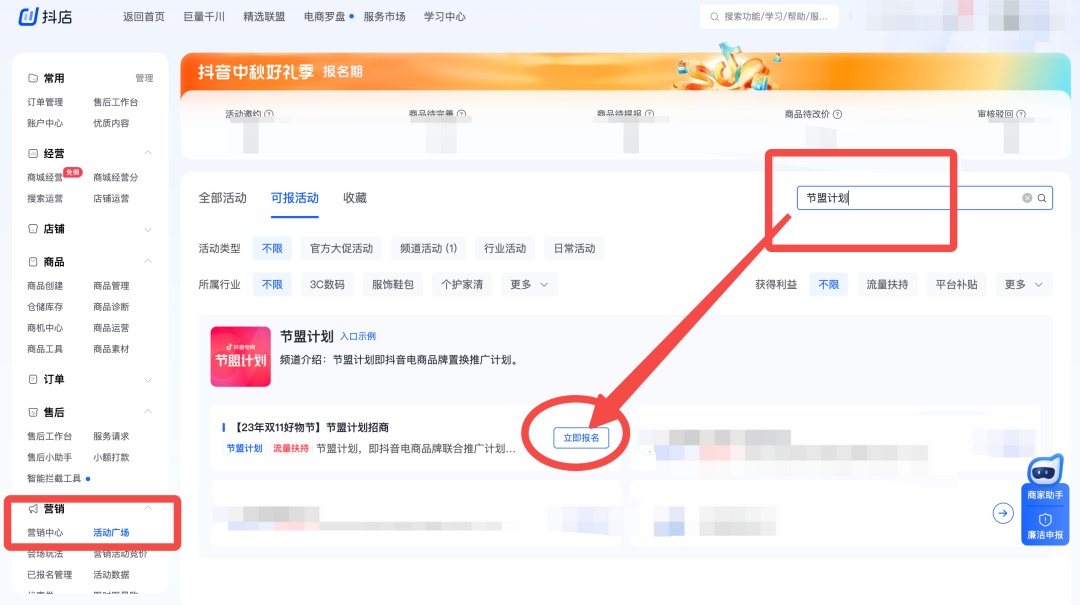Image resolution: width=1080 pixels, height=605 pixels.
Task: Click the 营销 megaphone icon in sidebar
Action: click(x=32, y=509)
